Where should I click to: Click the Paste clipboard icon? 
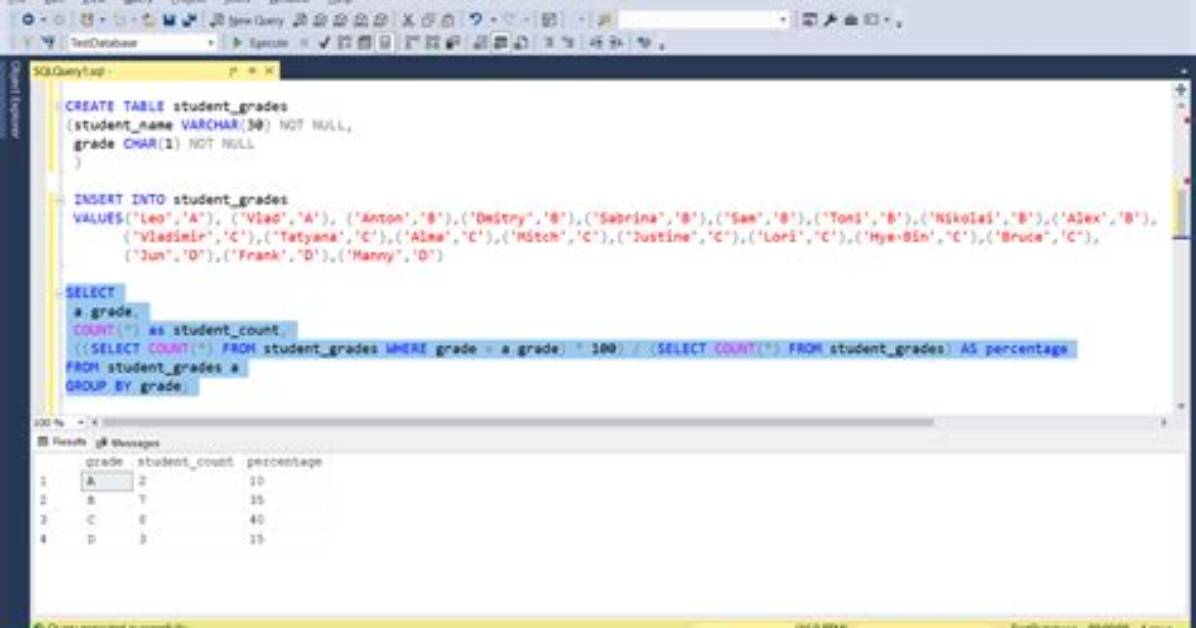point(448,21)
